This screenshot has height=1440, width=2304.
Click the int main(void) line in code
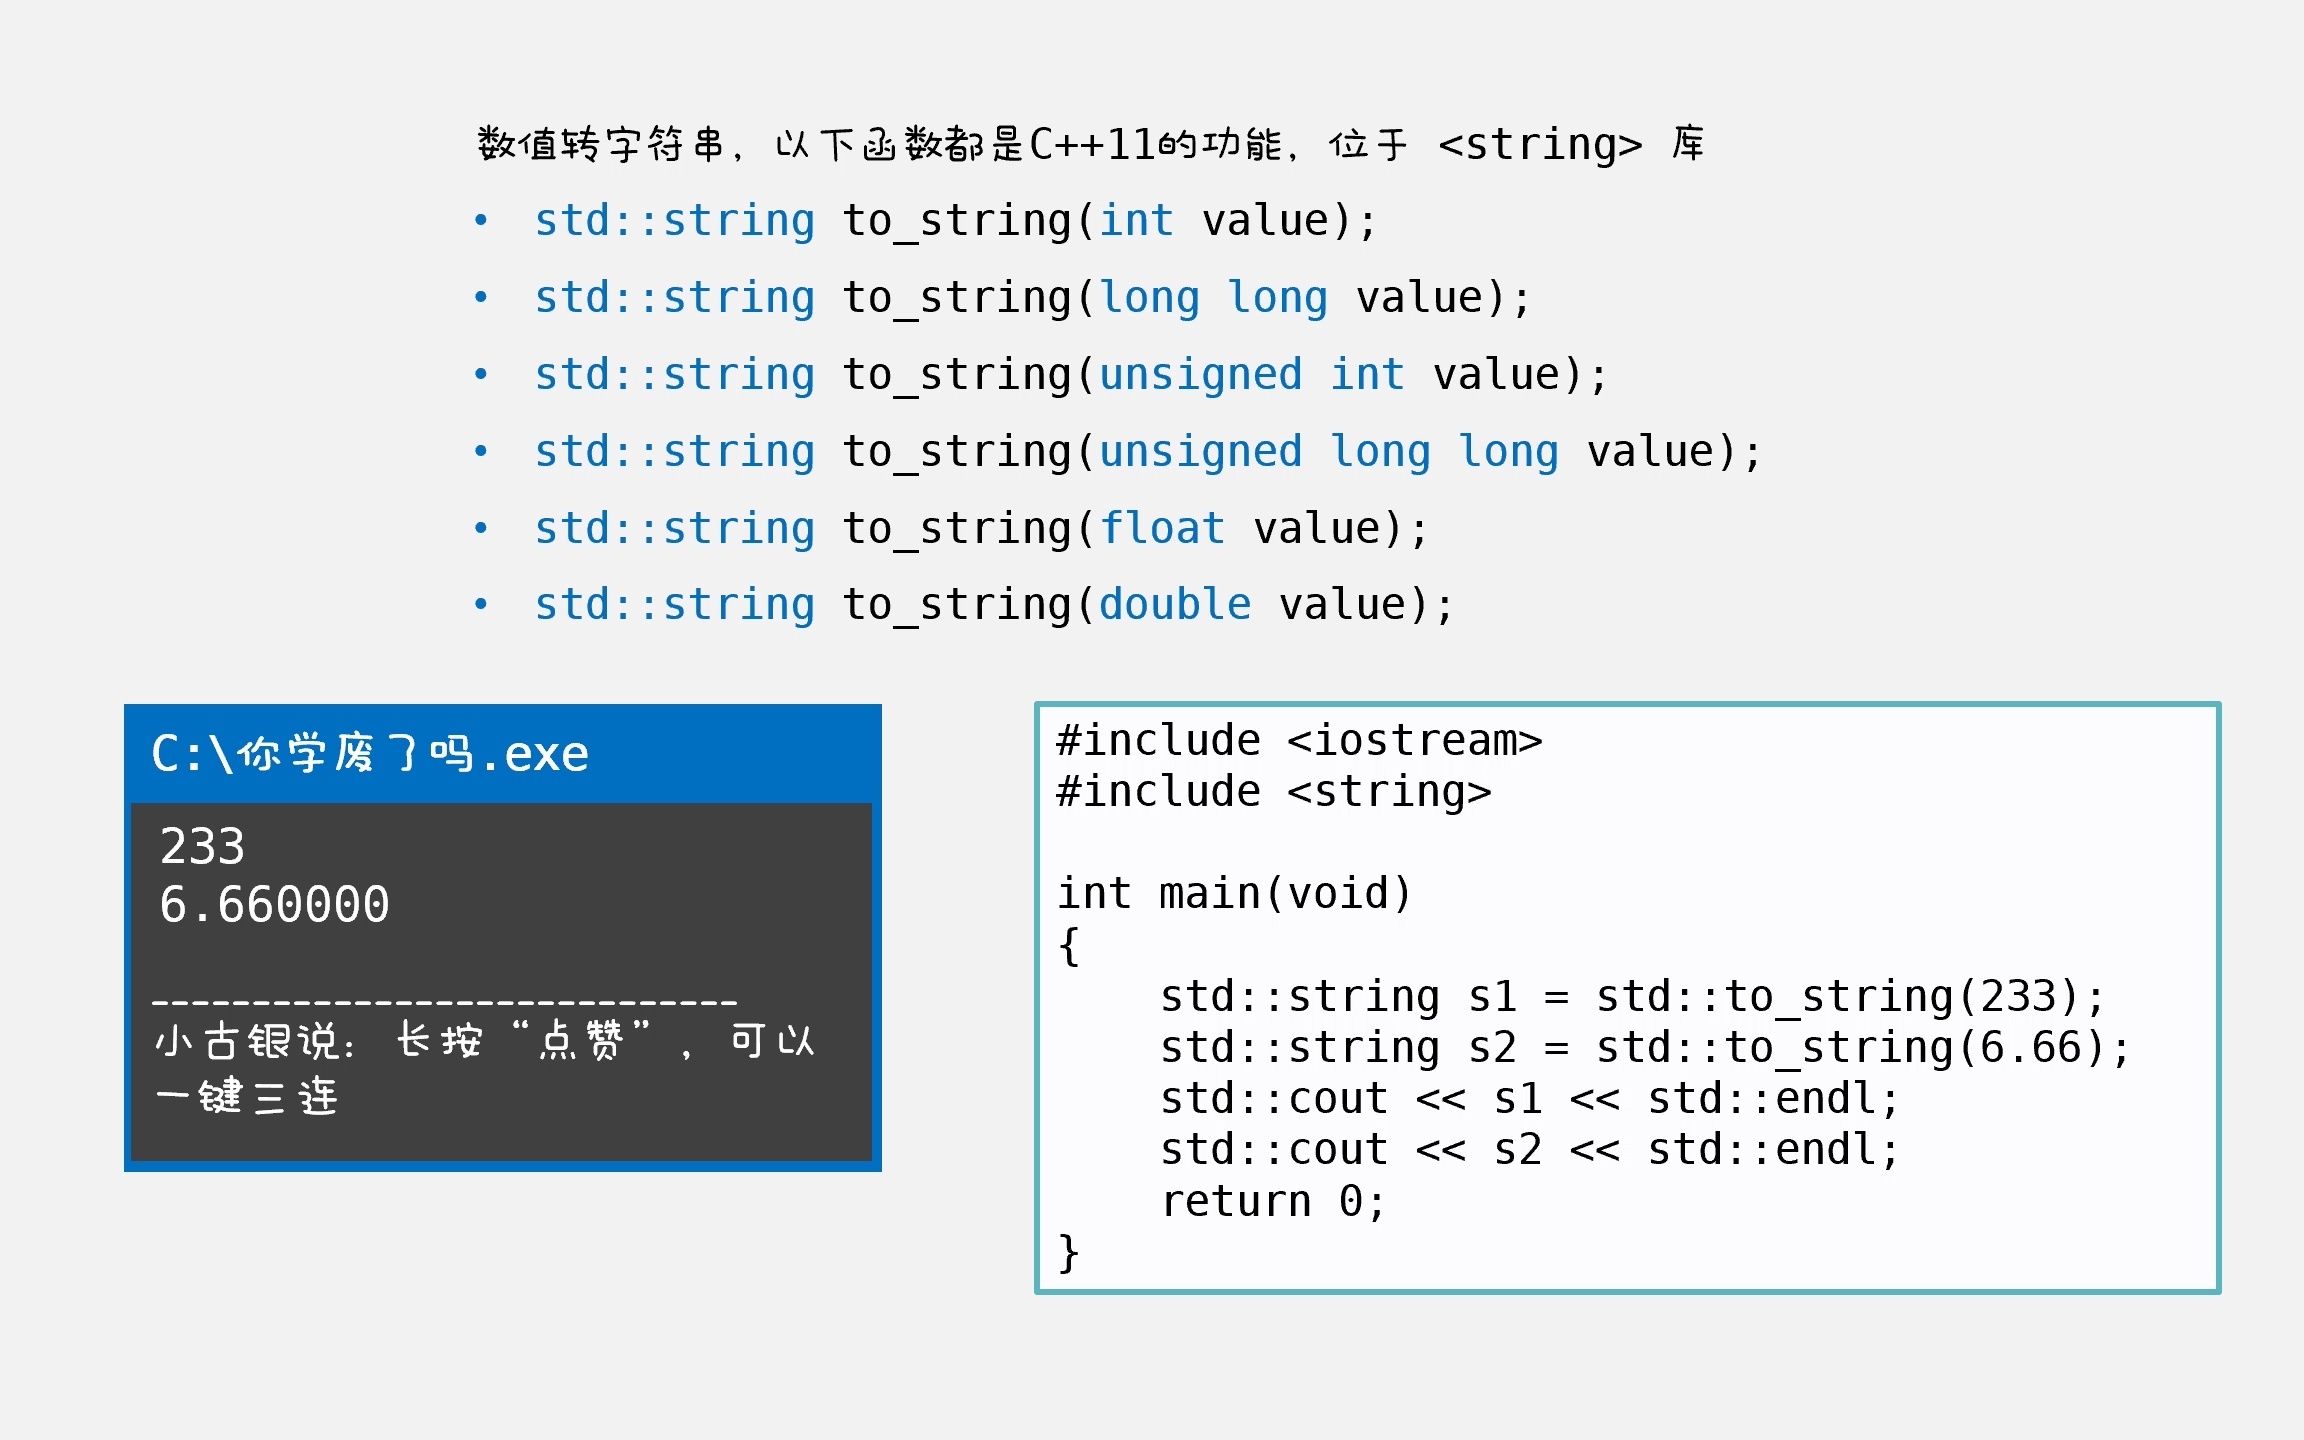click(1234, 893)
